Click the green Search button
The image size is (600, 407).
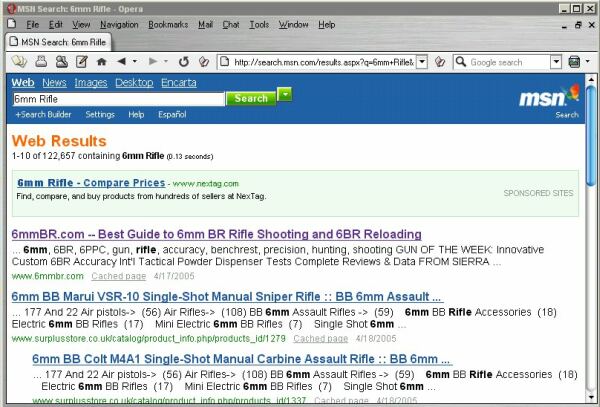point(251,98)
